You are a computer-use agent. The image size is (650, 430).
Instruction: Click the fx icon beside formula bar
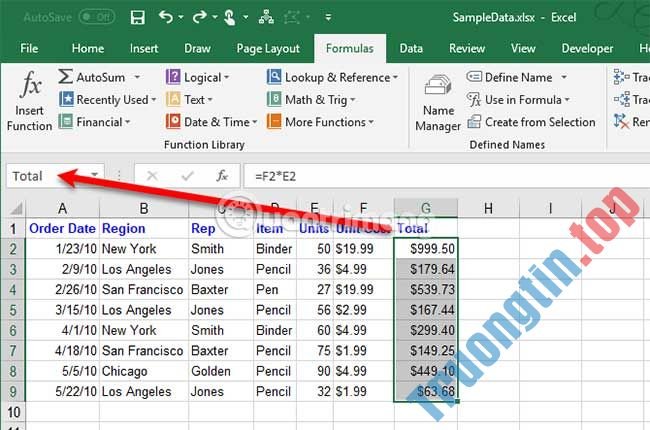click(x=222, y=176)
